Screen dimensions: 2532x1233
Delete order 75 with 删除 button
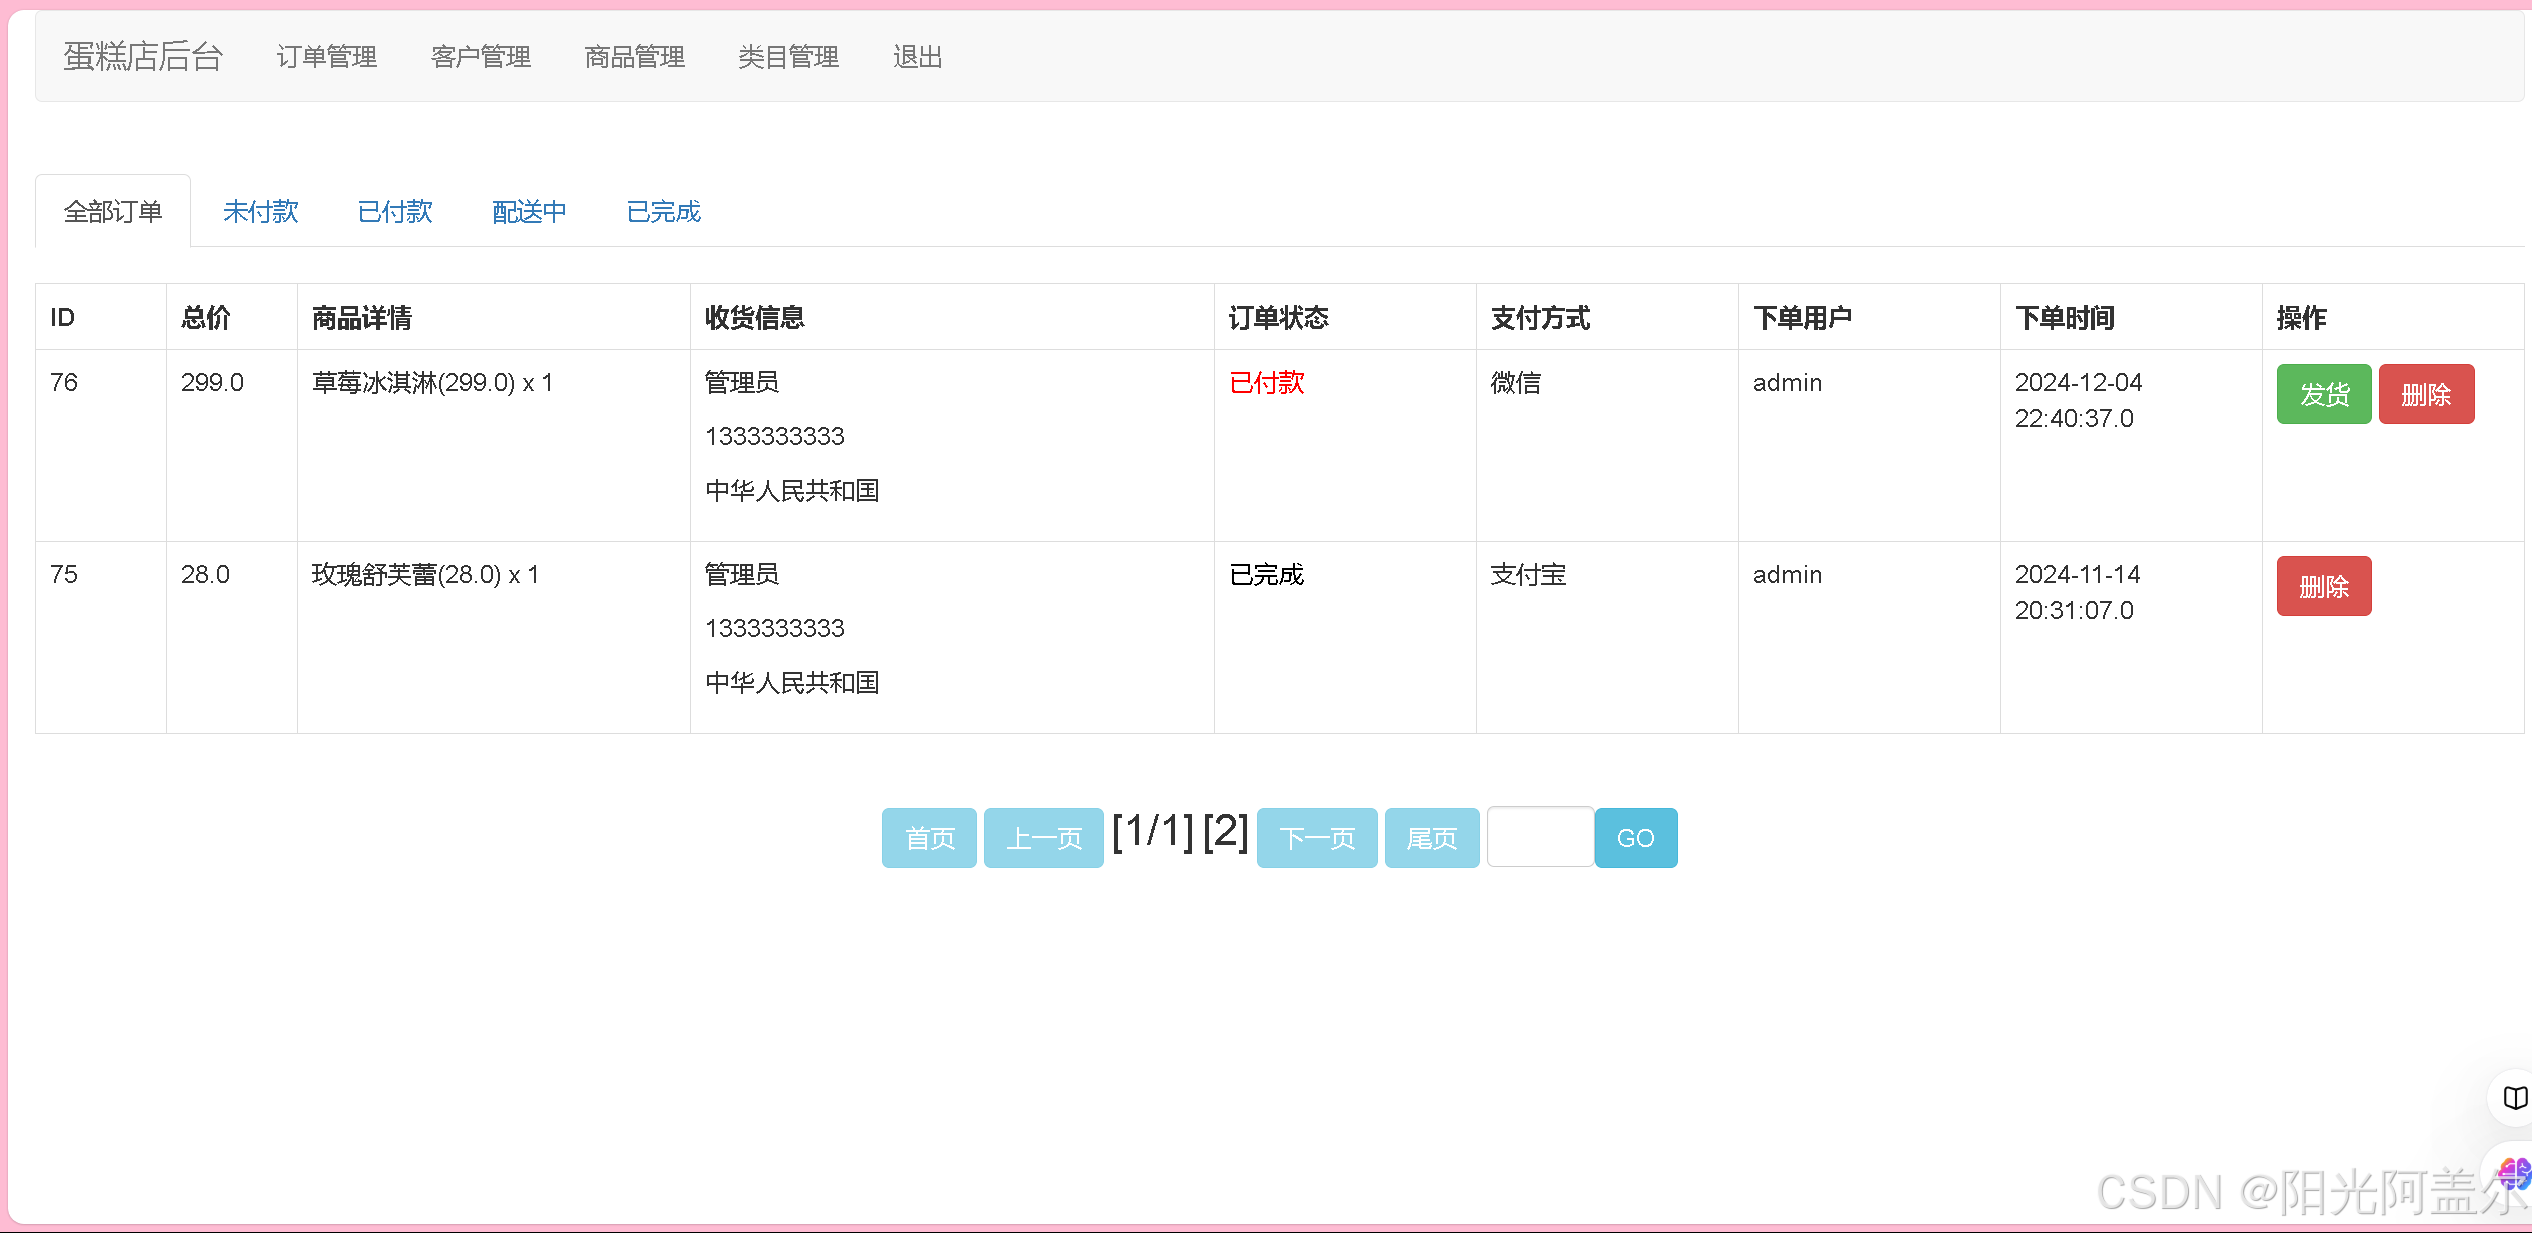[2324, 586]
